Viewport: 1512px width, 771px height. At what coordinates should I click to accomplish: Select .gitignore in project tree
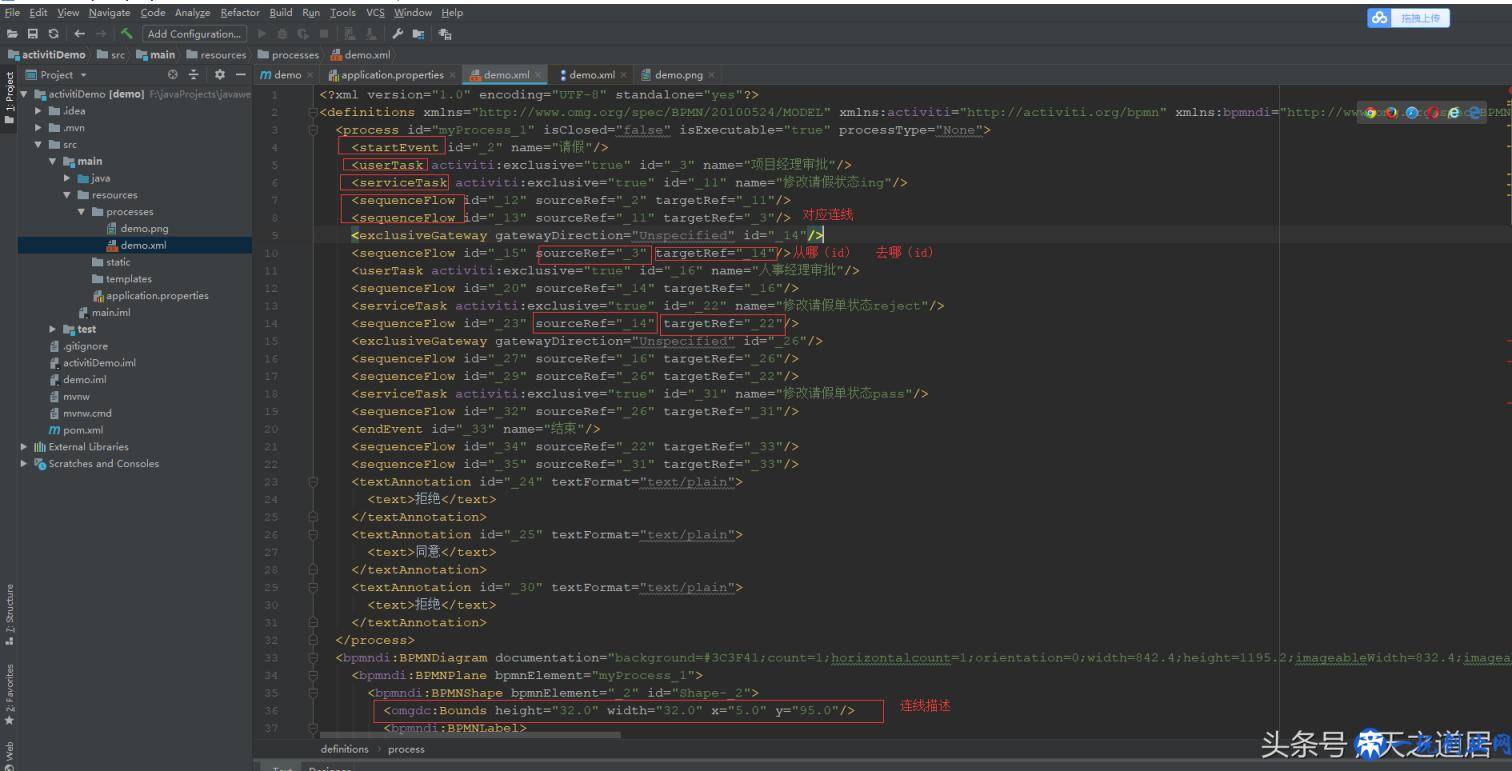tap(77, 346)
